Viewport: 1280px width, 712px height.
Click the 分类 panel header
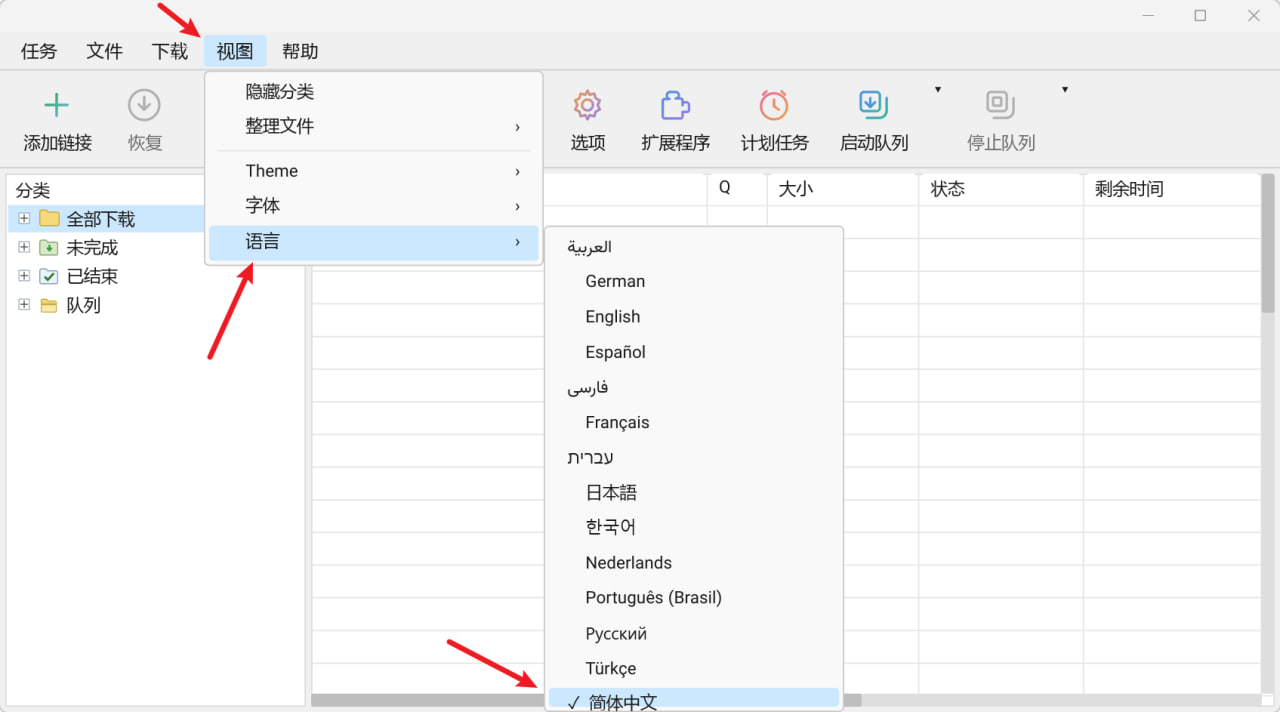point(33,190)
